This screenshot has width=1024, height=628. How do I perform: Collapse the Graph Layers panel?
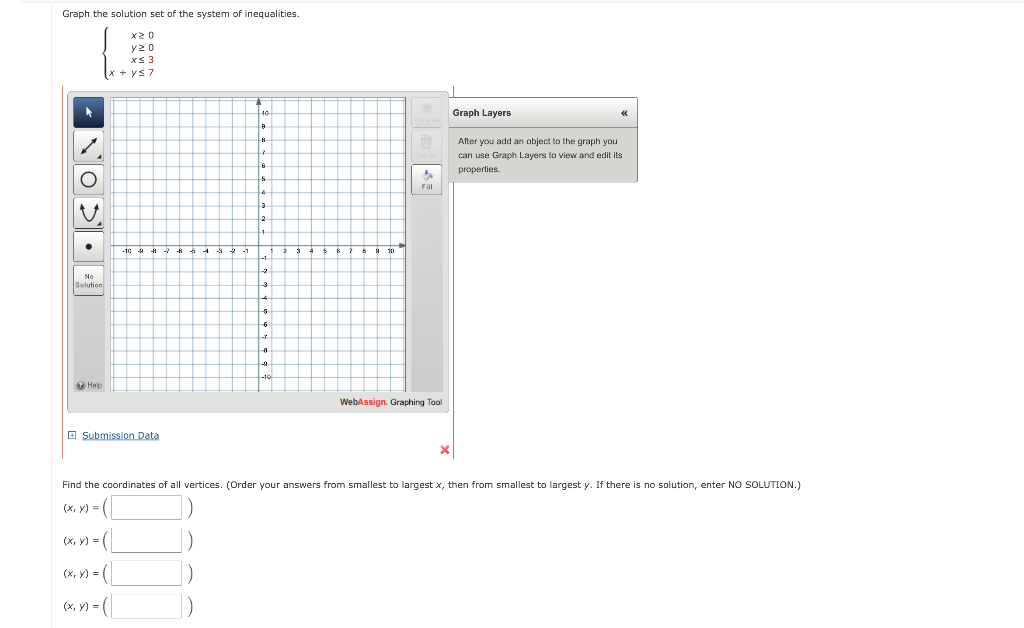click(x=624, y=113)
